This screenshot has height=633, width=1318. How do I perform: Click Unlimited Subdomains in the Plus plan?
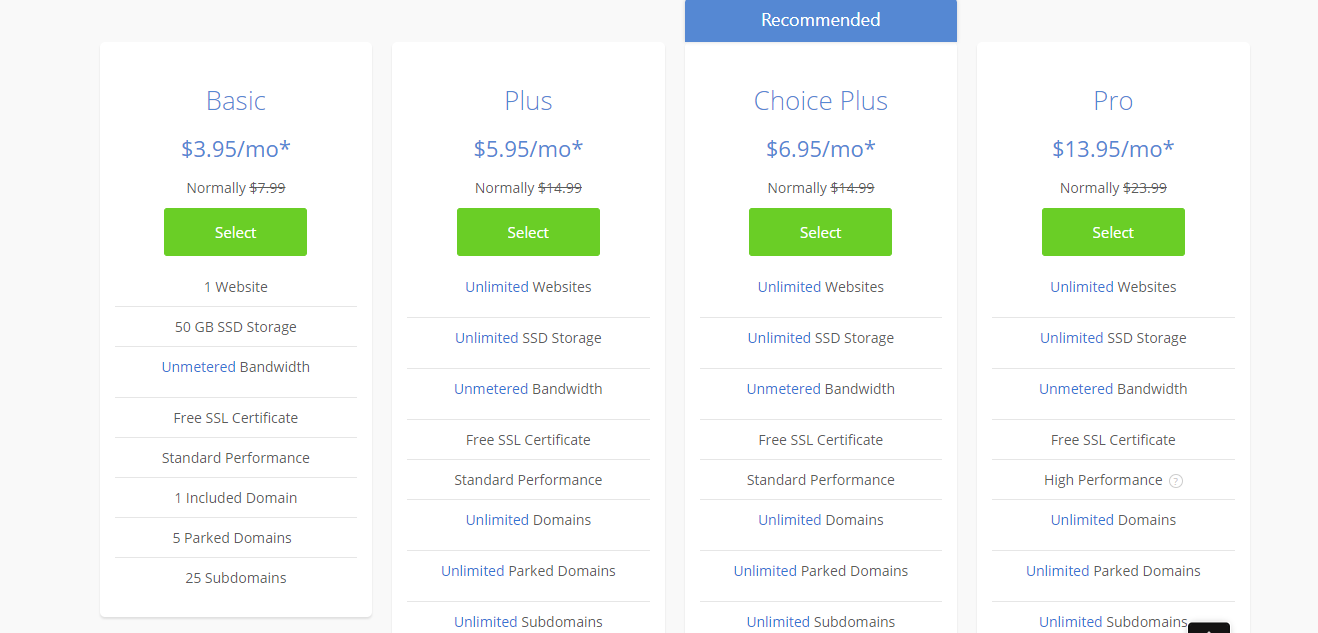click(528, 622)
